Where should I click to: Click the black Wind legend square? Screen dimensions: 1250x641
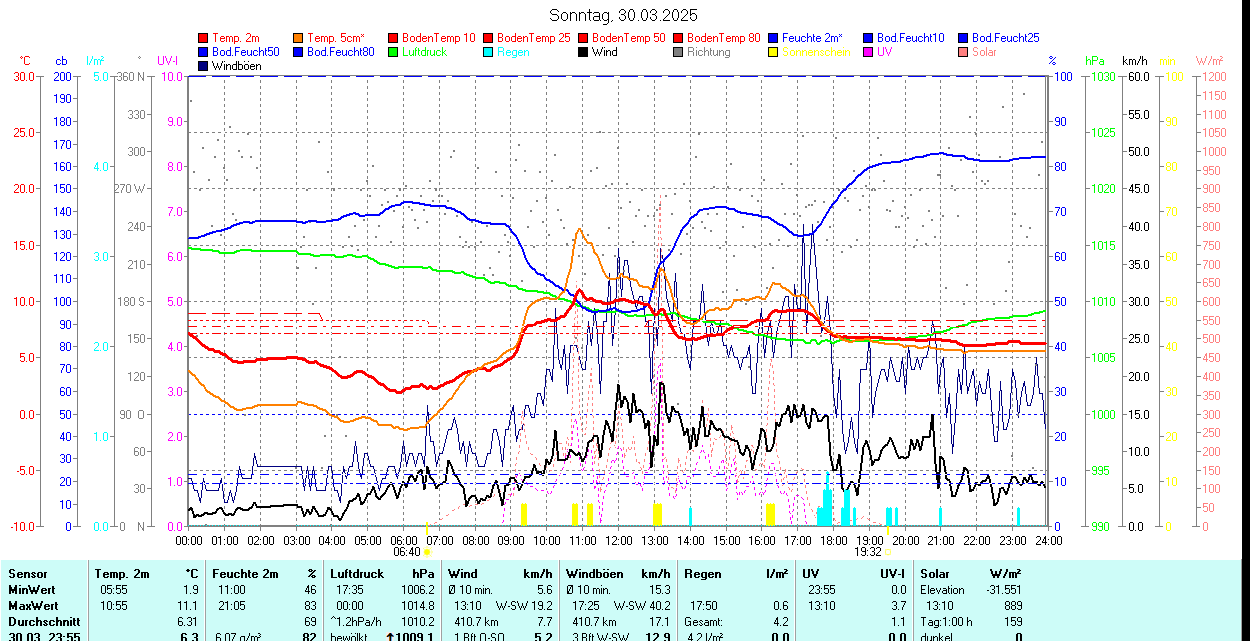(x=584, y=52)
